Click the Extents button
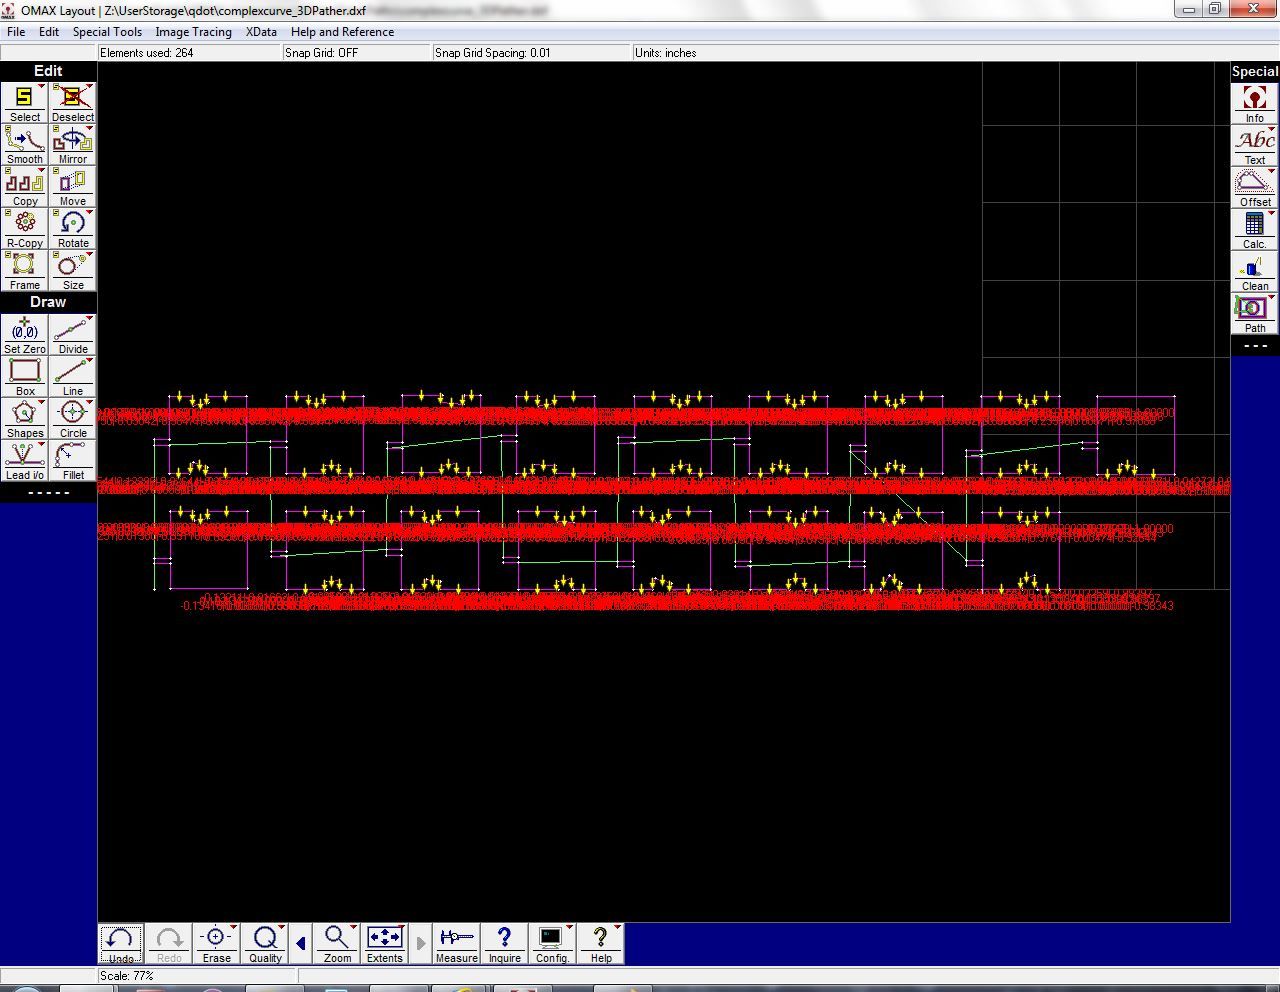The height and width of the screenshot is (992, 1280). point(384,944)
